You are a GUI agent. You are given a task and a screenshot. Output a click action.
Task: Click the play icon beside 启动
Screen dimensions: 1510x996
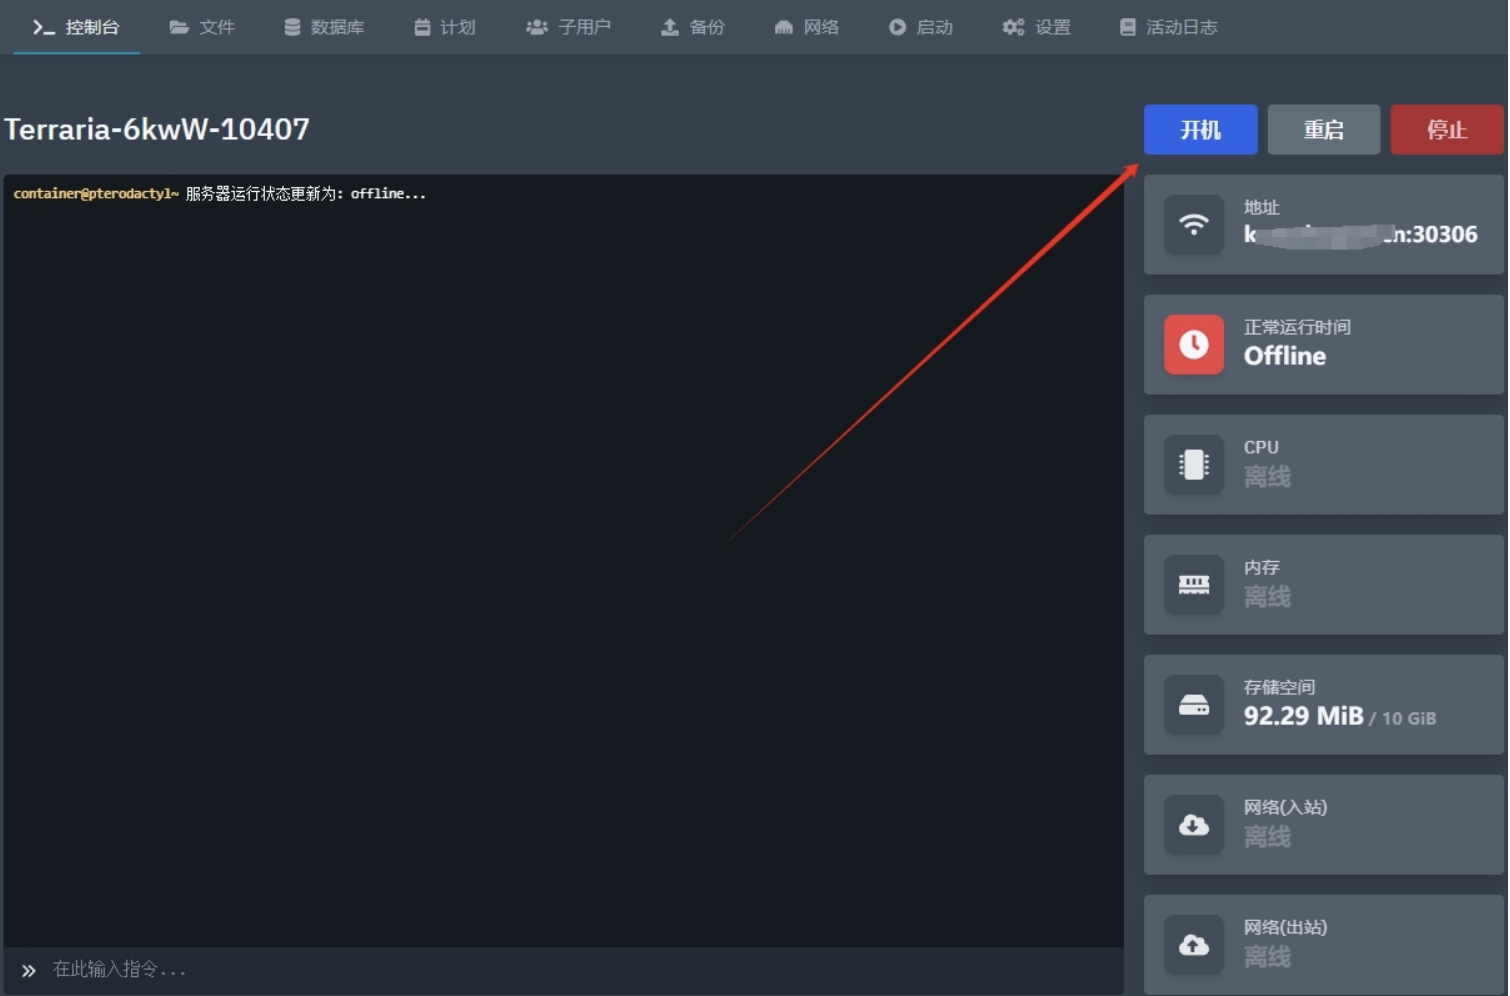(x=897, y=27)
